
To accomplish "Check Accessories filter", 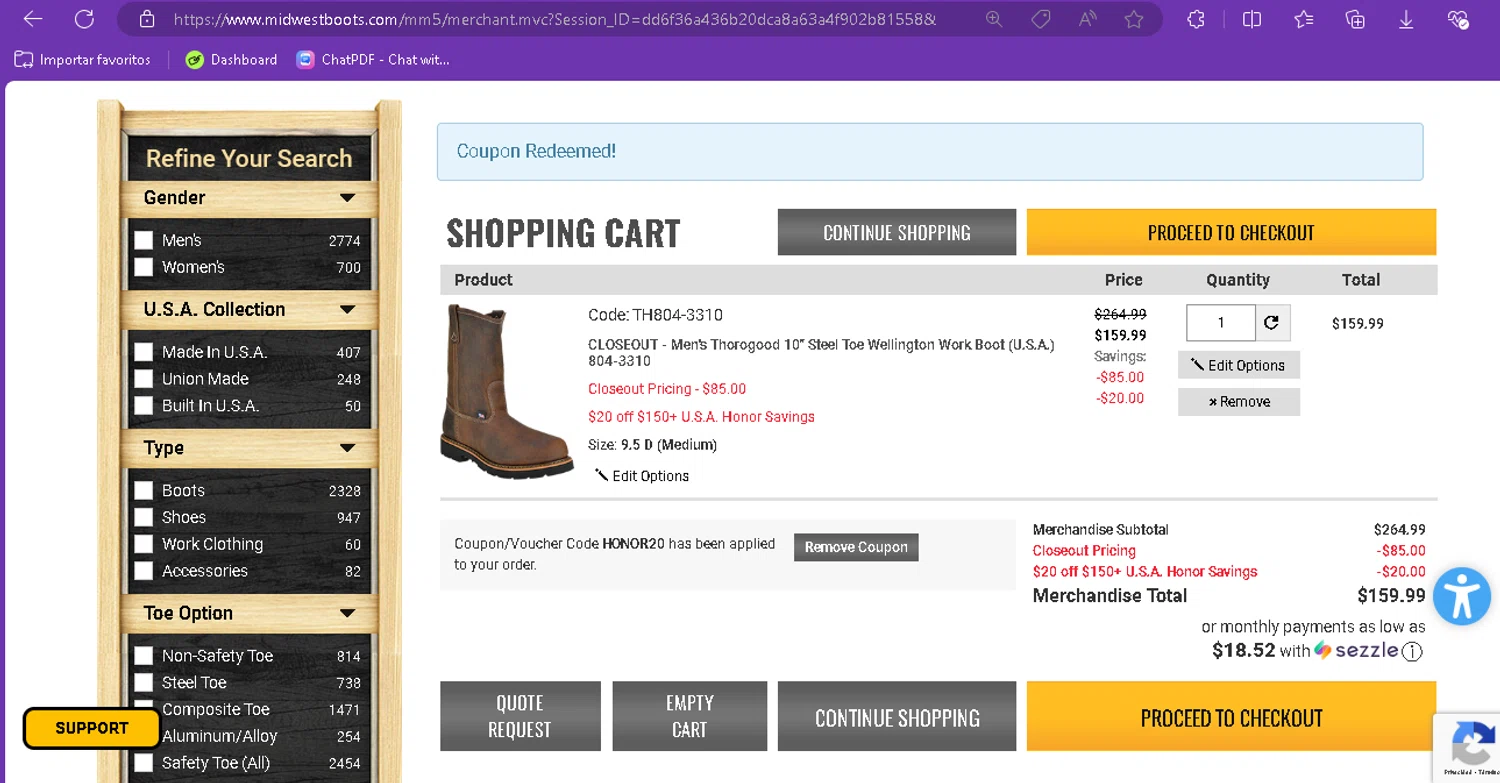I will pyautogui.click(x=144, y=571).
